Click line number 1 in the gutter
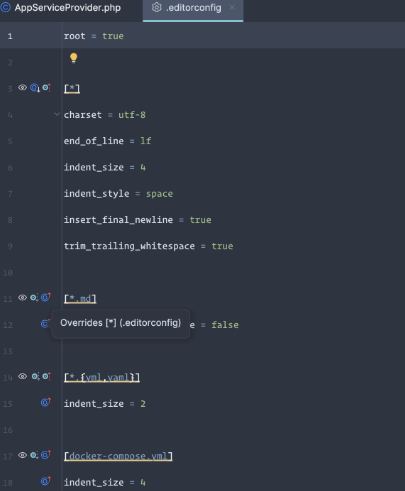Screen dimensions: 405x491 tap(10, 36)
